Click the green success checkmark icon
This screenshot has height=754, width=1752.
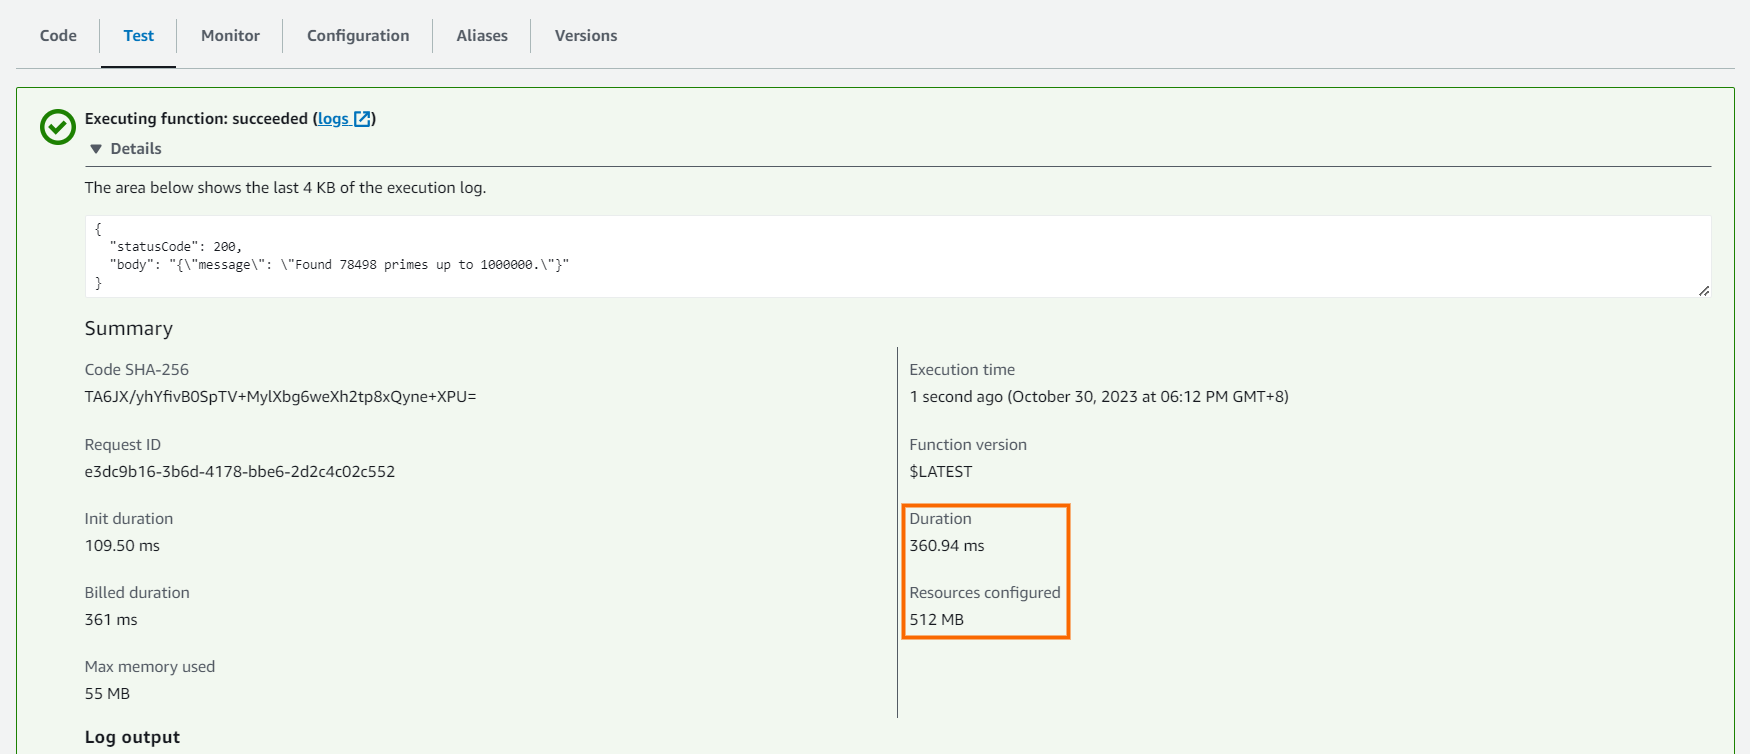click(57, 127)
